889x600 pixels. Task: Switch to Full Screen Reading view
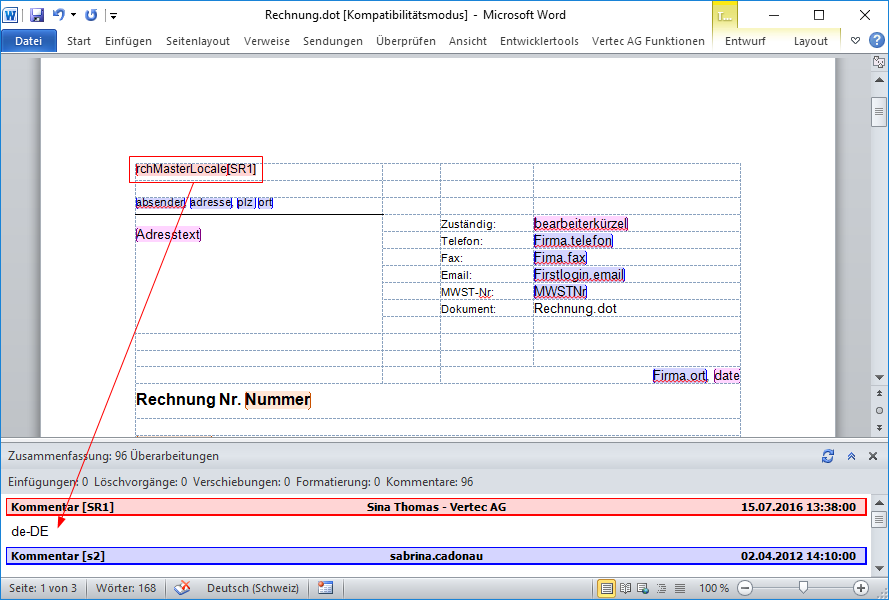coord(626,588)
